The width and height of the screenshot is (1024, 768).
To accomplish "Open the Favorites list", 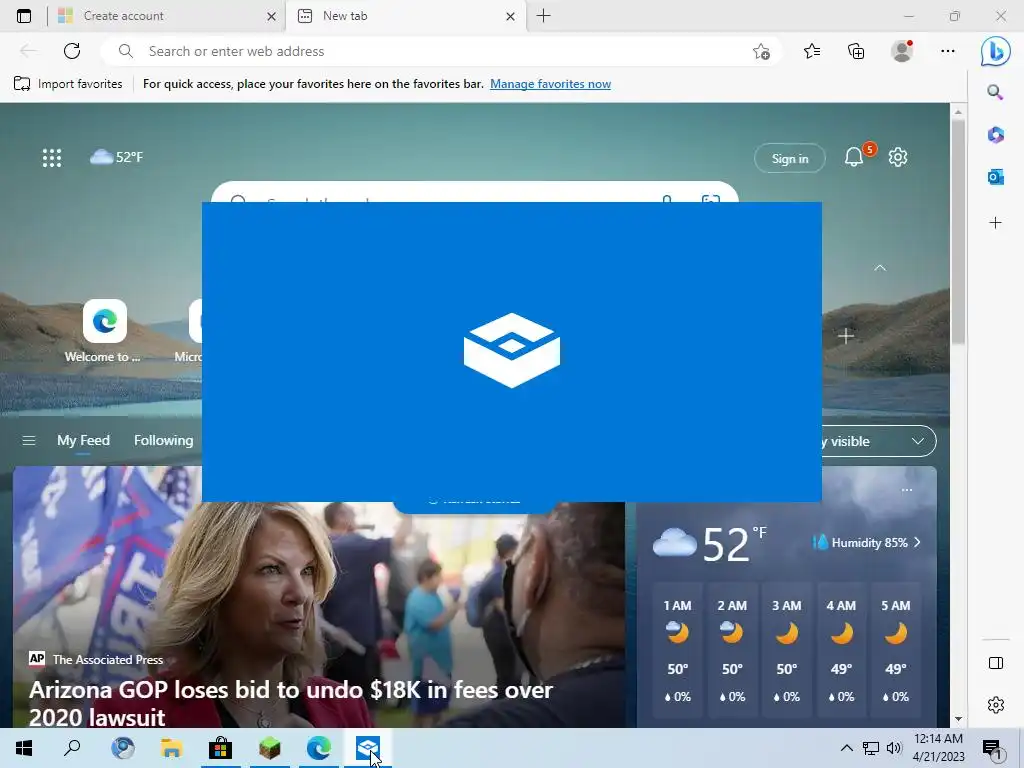I will point(812,51).
